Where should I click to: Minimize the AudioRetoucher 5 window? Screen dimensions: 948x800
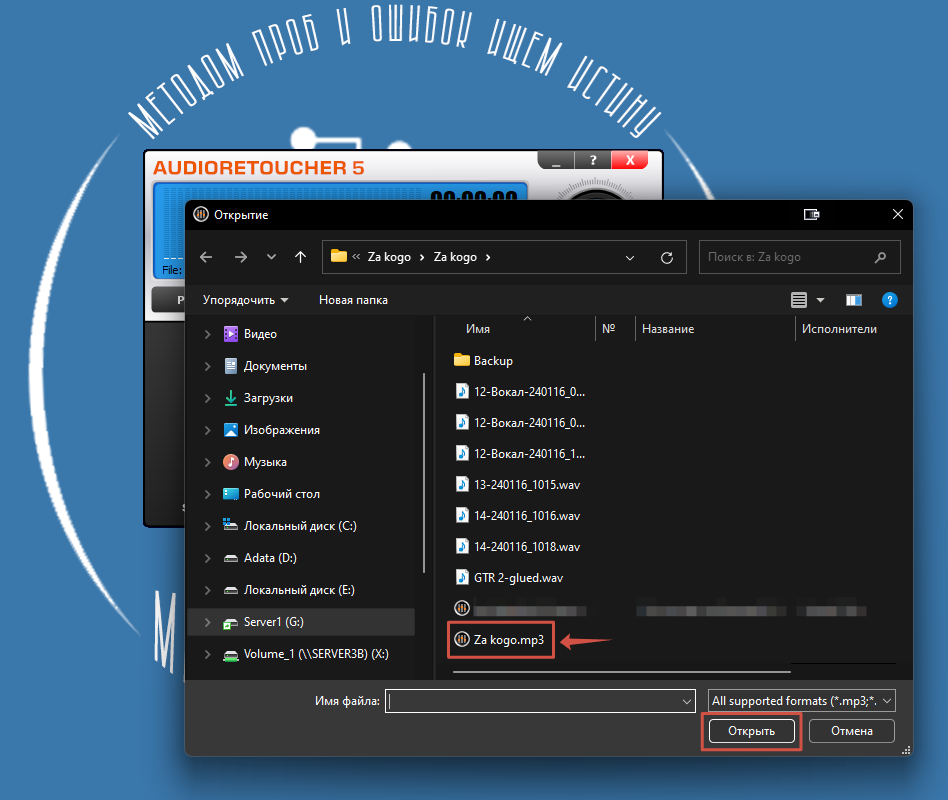pos(556,160)
